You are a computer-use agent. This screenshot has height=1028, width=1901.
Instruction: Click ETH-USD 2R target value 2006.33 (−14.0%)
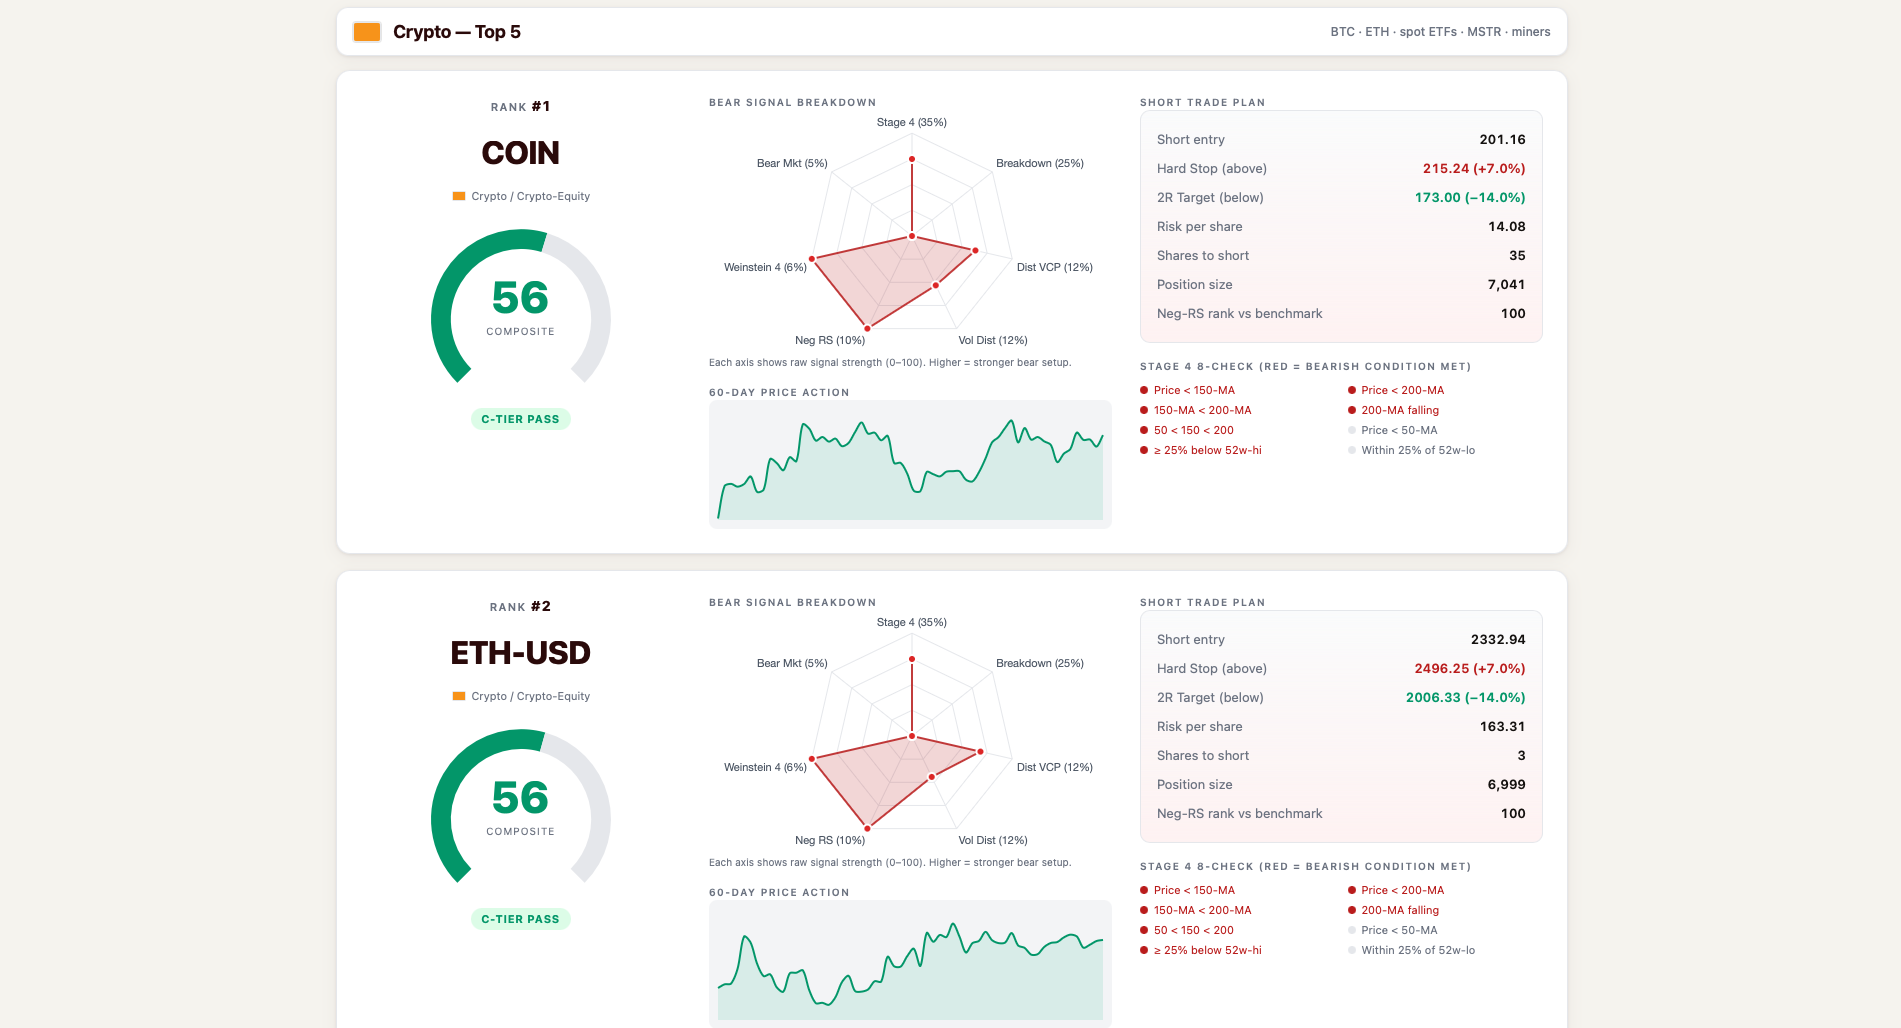pyautogui.click(x=1466, y=698)
